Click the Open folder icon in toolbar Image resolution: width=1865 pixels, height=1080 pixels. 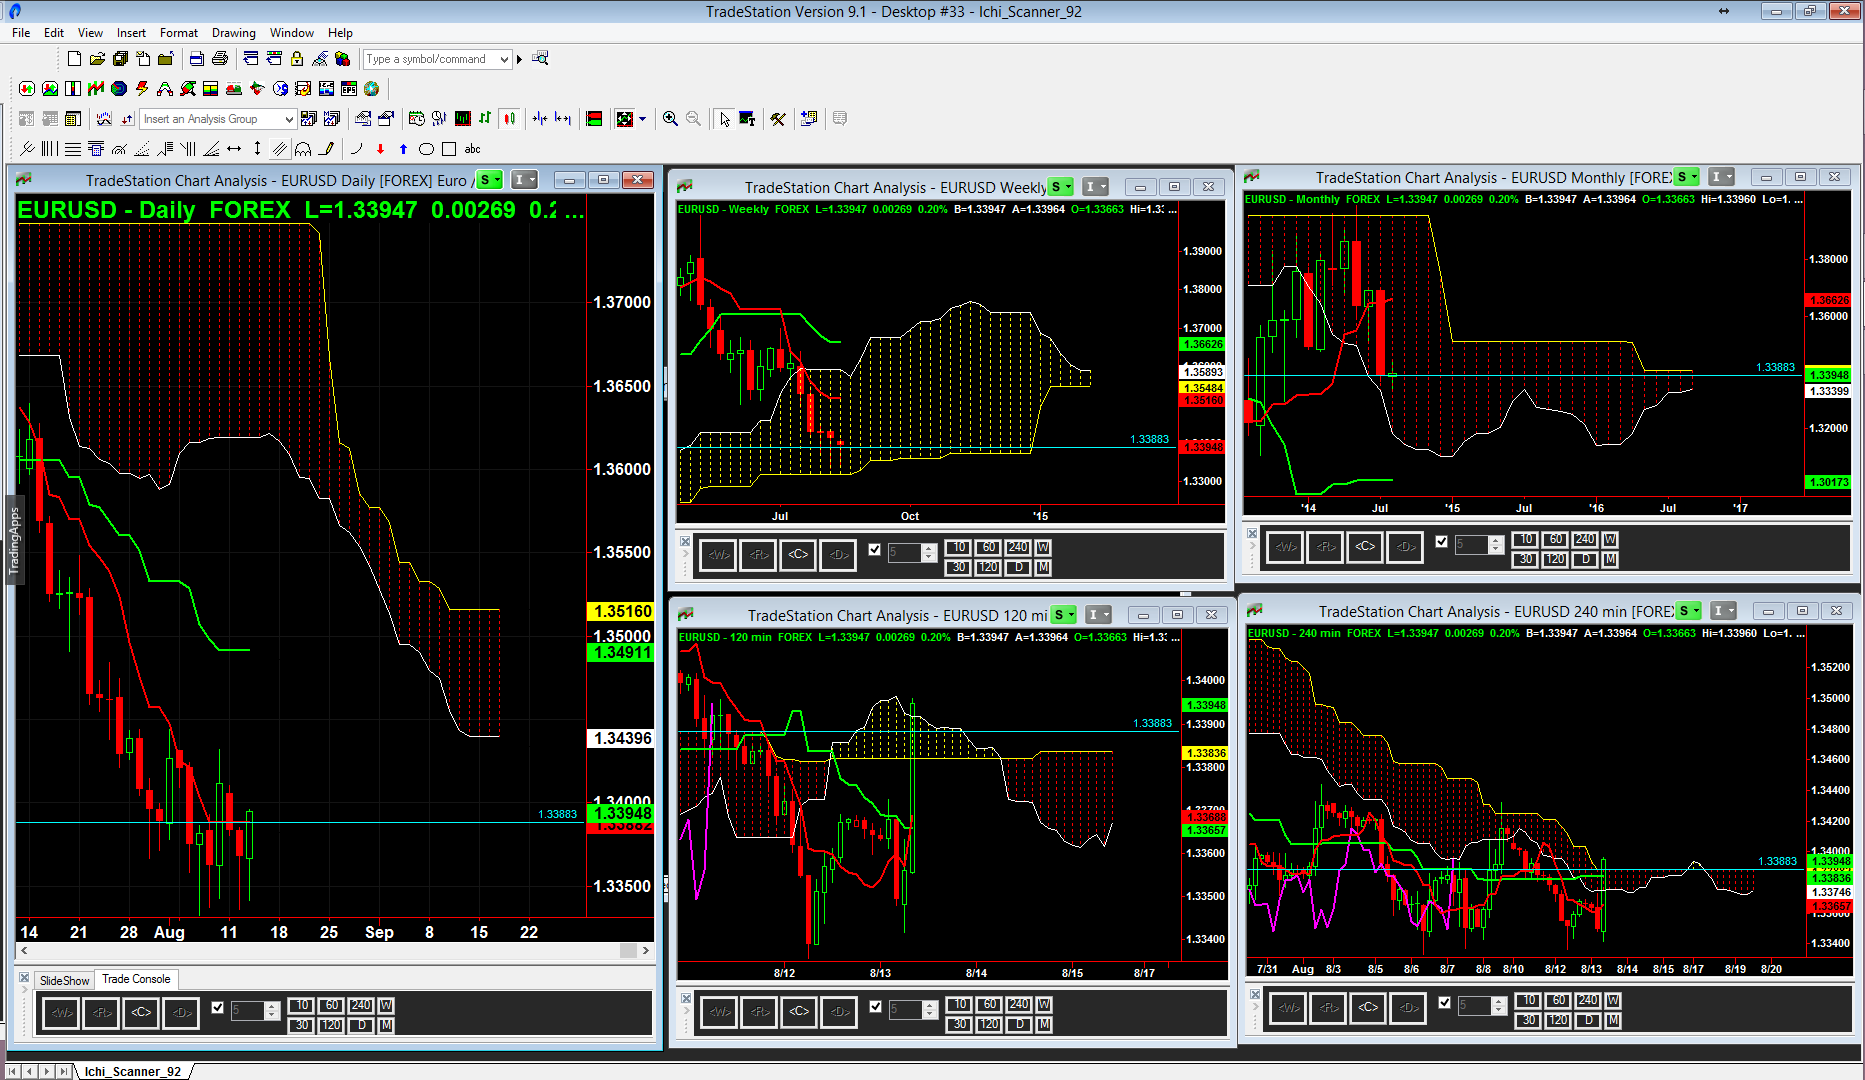97,59
